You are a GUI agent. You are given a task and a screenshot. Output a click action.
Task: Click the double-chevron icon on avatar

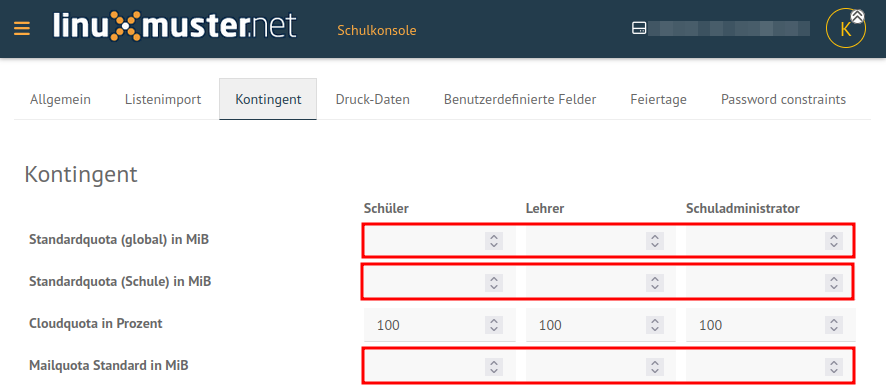(857, 17)
